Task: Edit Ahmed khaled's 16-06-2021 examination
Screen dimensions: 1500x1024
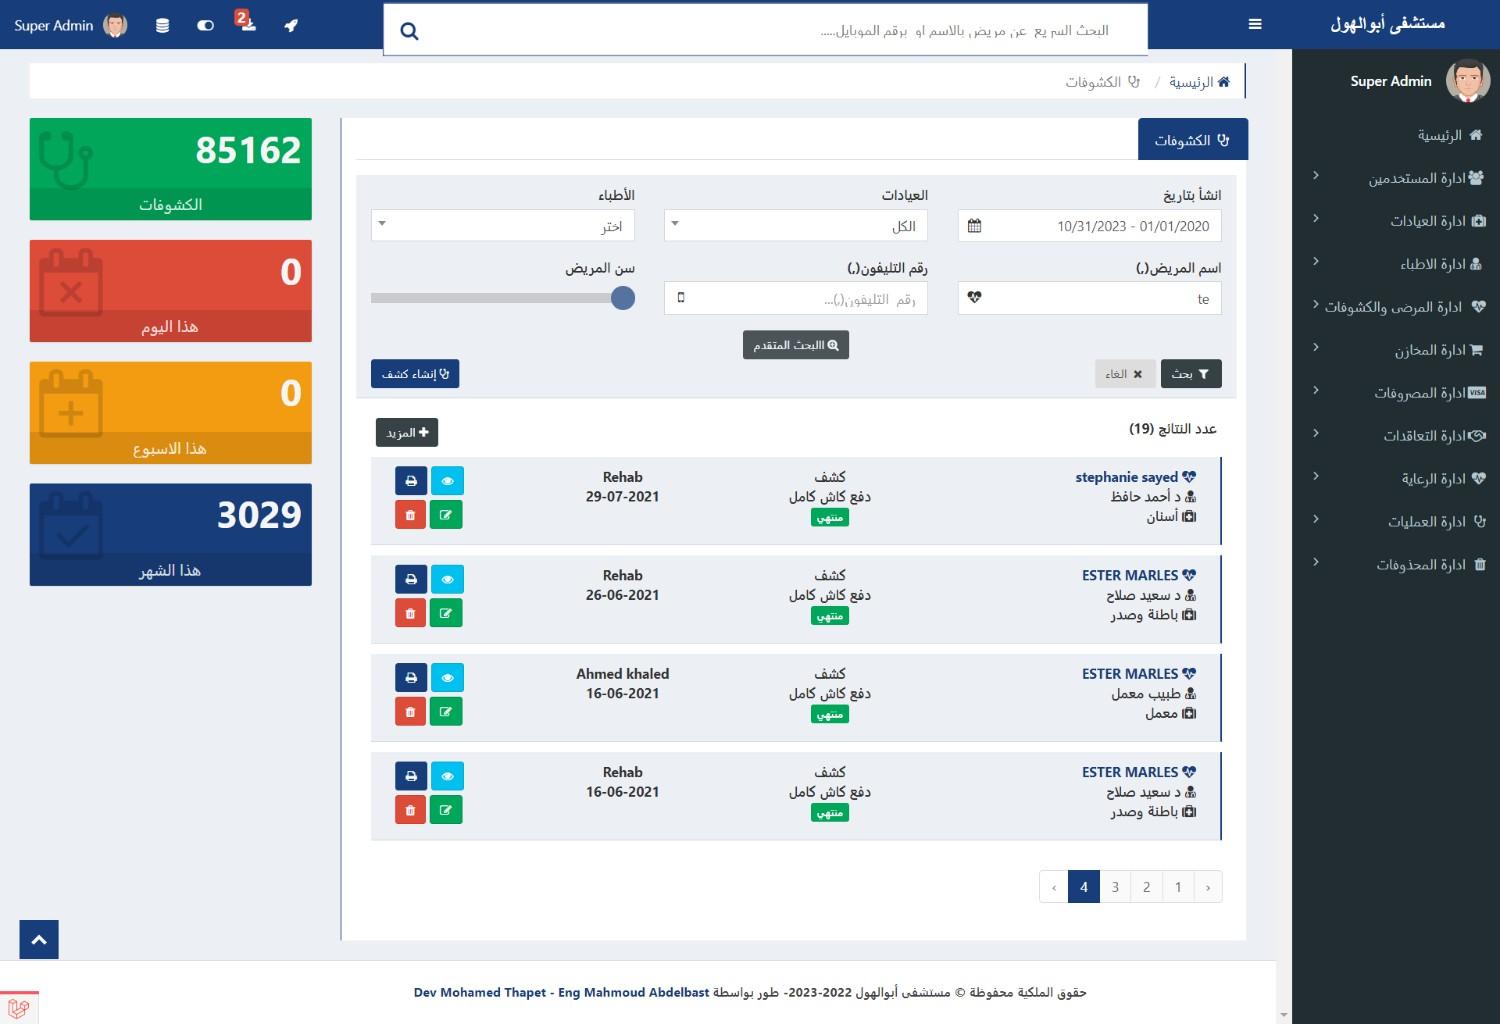Action: coord(446,712)
